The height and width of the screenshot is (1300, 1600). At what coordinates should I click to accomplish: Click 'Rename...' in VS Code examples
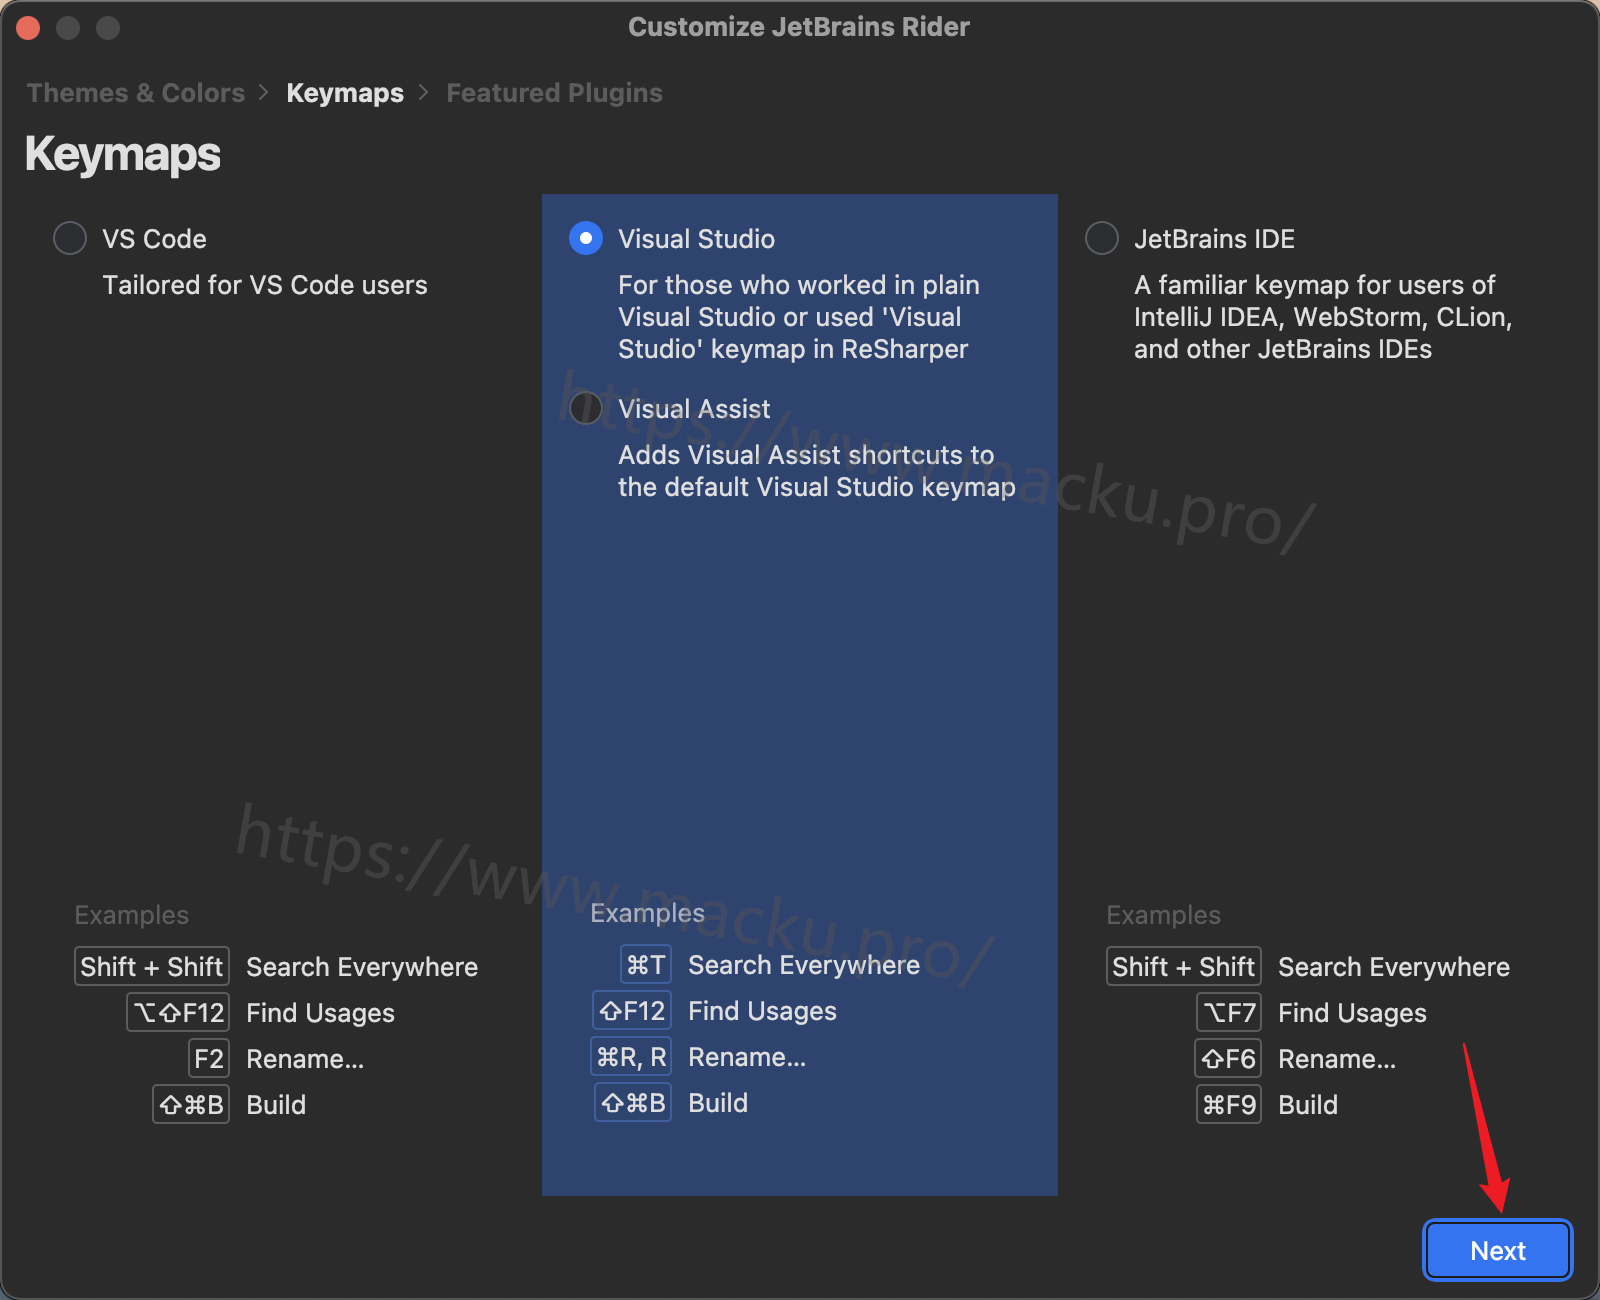[x=305, y=1059]
